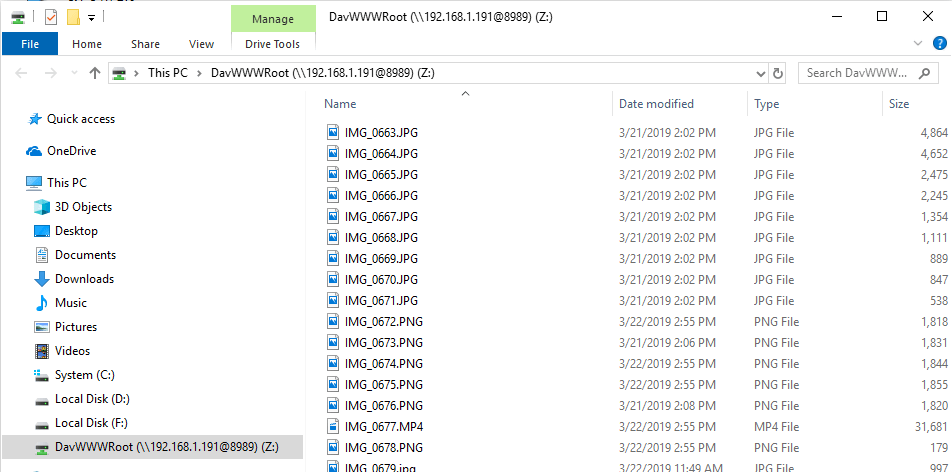Go back with the Back arrow
The width and height of the screenshot is (952, 472).
pyautogui.click(x=21, y=73)
